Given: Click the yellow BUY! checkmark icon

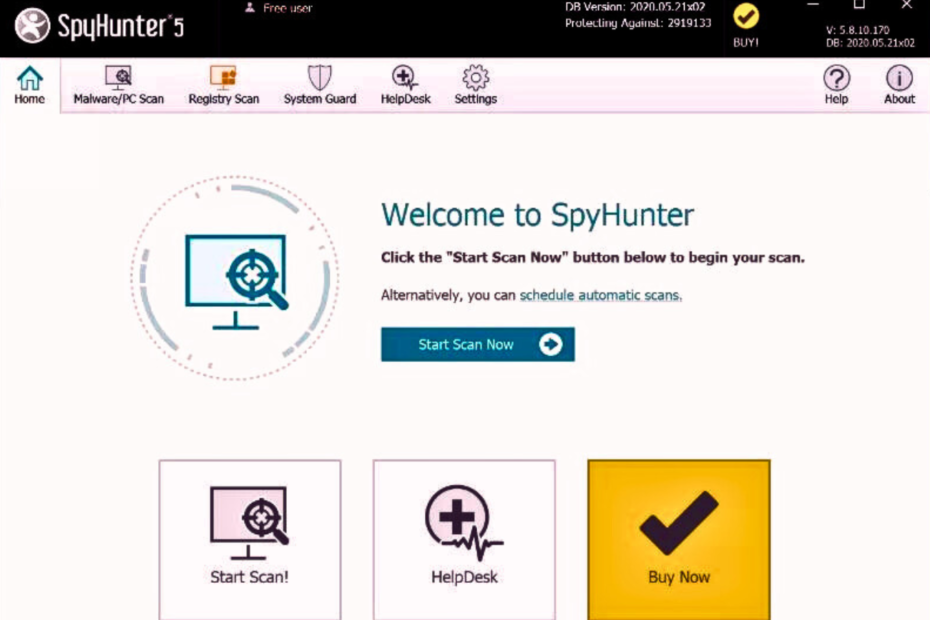Looking at the screenshot, I should [x=745, y=16].
